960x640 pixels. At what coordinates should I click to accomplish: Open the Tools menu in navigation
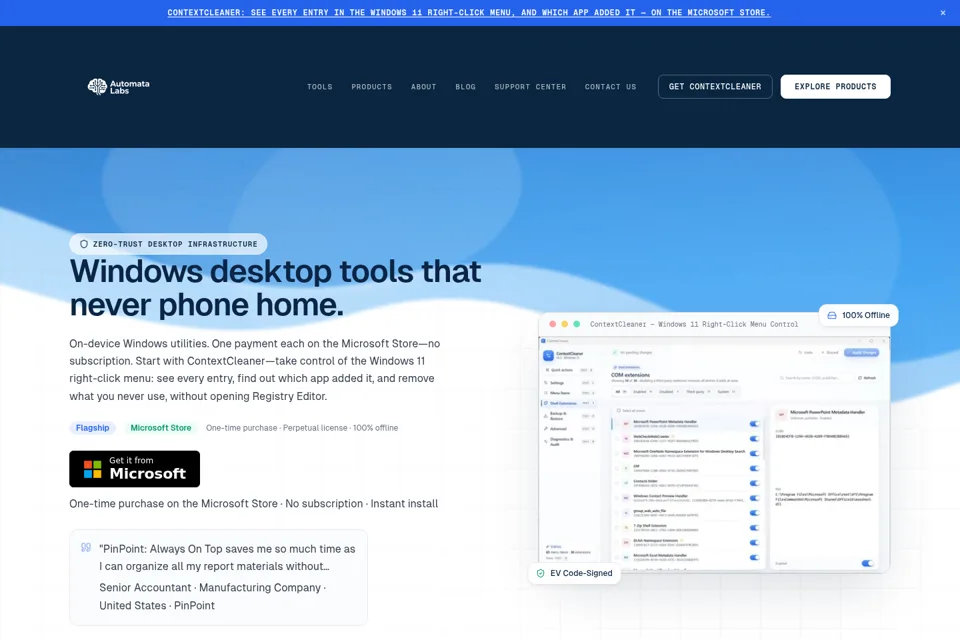point(320,87)
